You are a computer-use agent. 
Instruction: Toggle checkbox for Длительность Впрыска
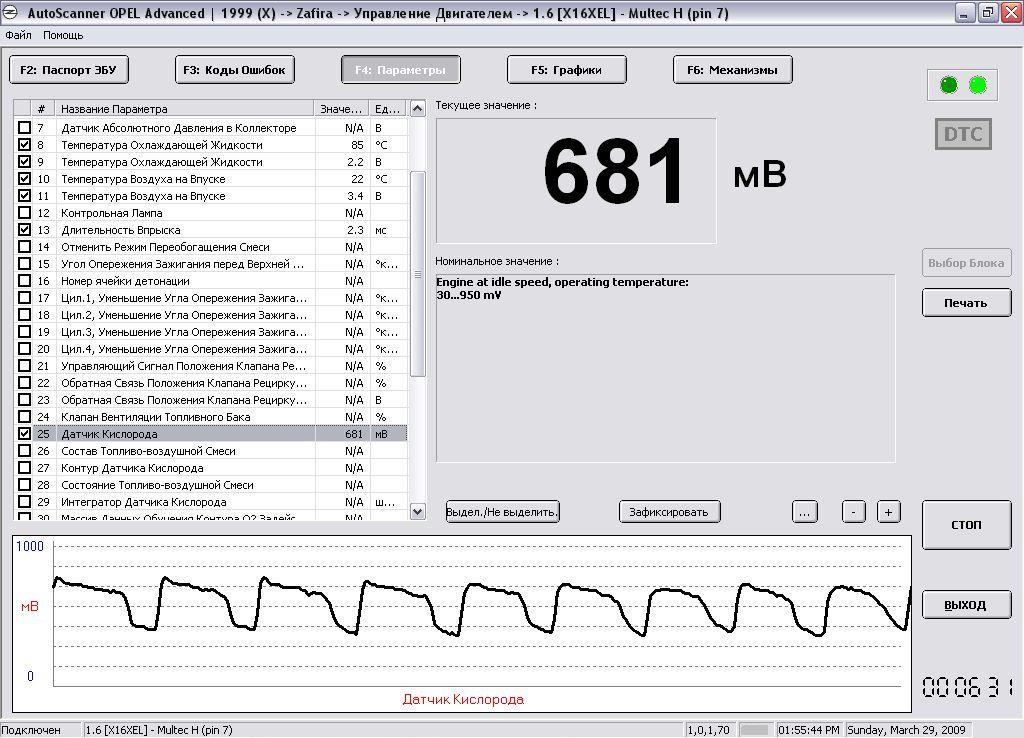pos(25,230)
